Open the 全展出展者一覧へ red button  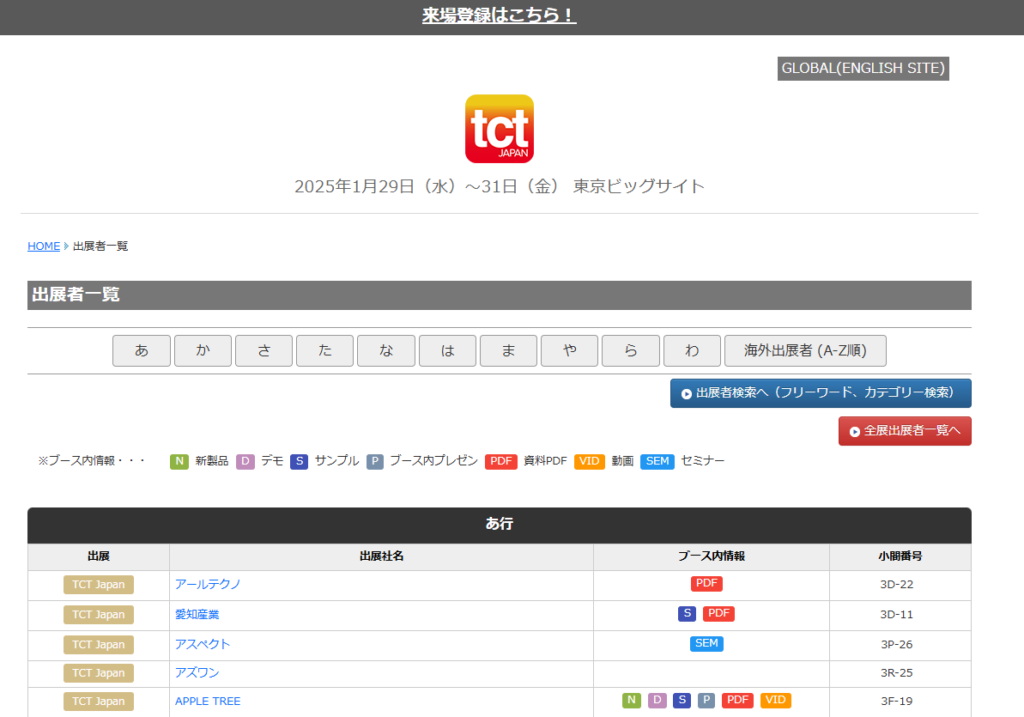[904, 431]
